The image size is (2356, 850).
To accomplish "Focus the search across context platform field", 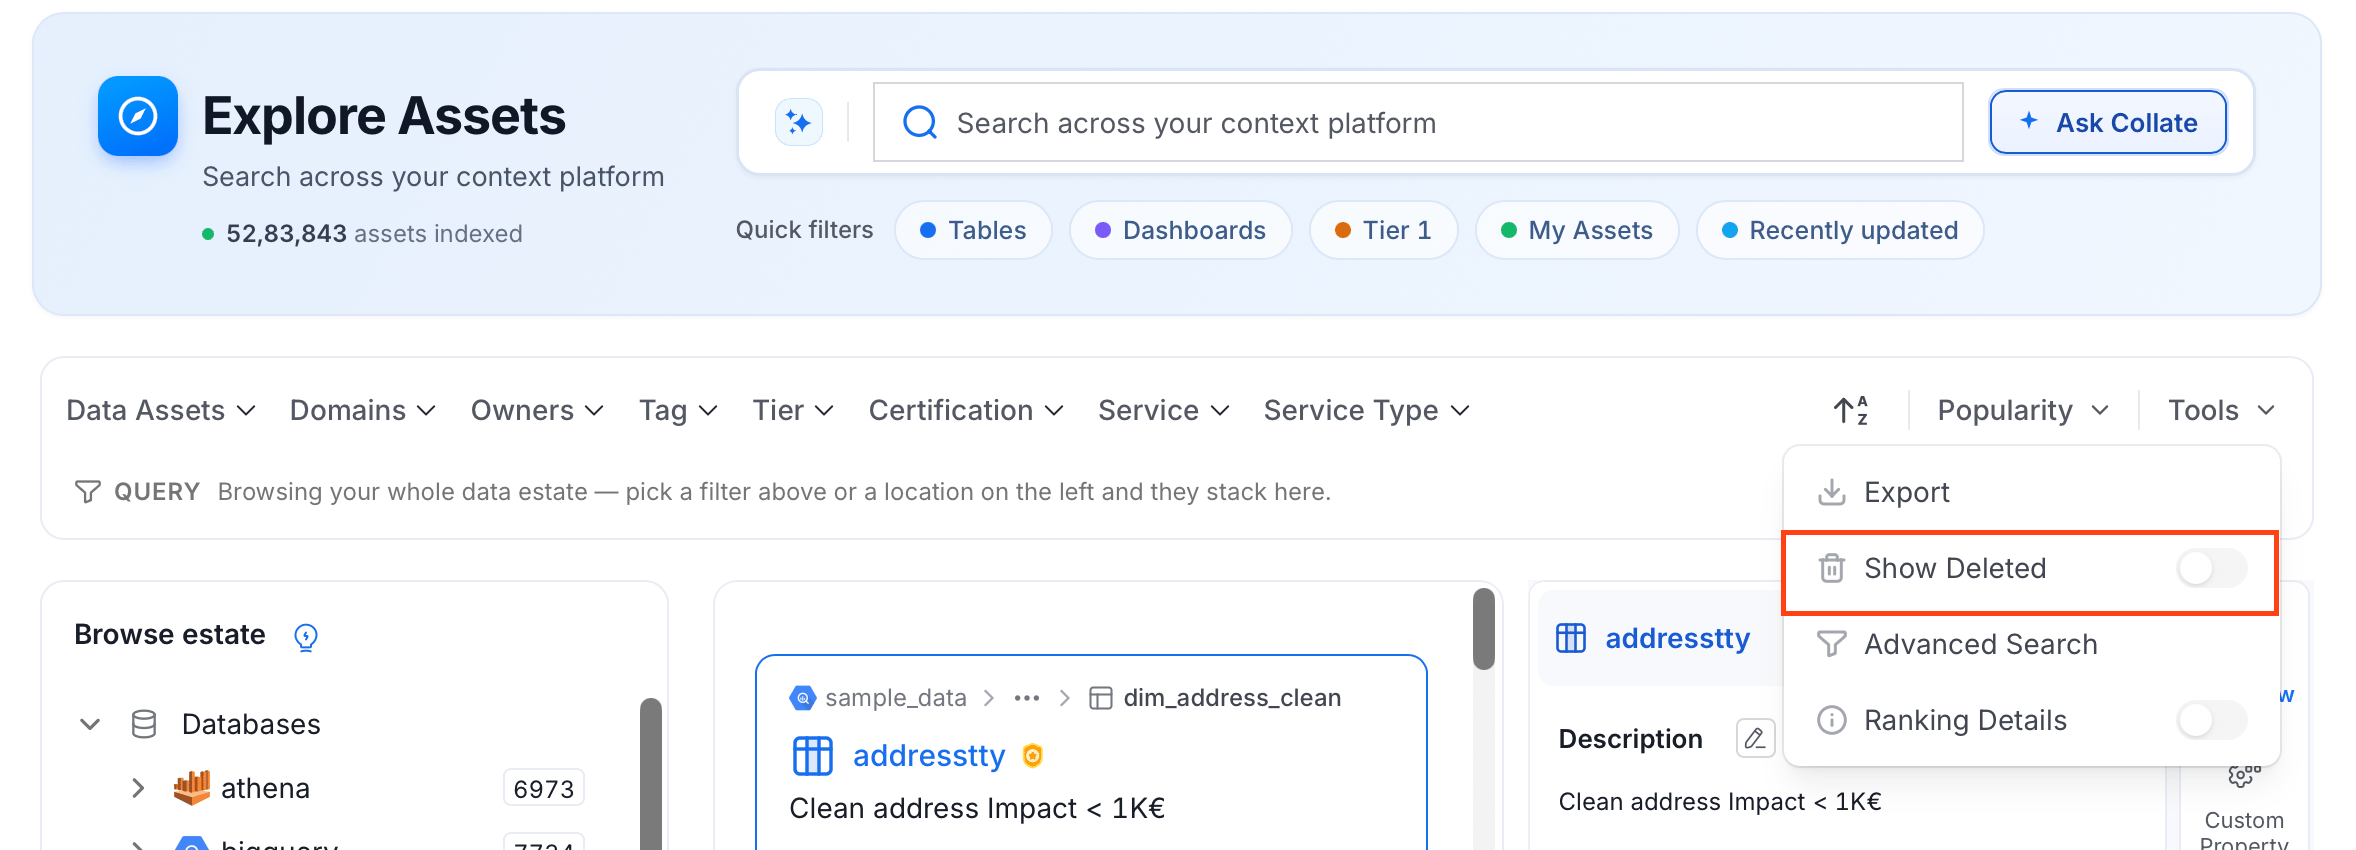I will coord(1418,122).
